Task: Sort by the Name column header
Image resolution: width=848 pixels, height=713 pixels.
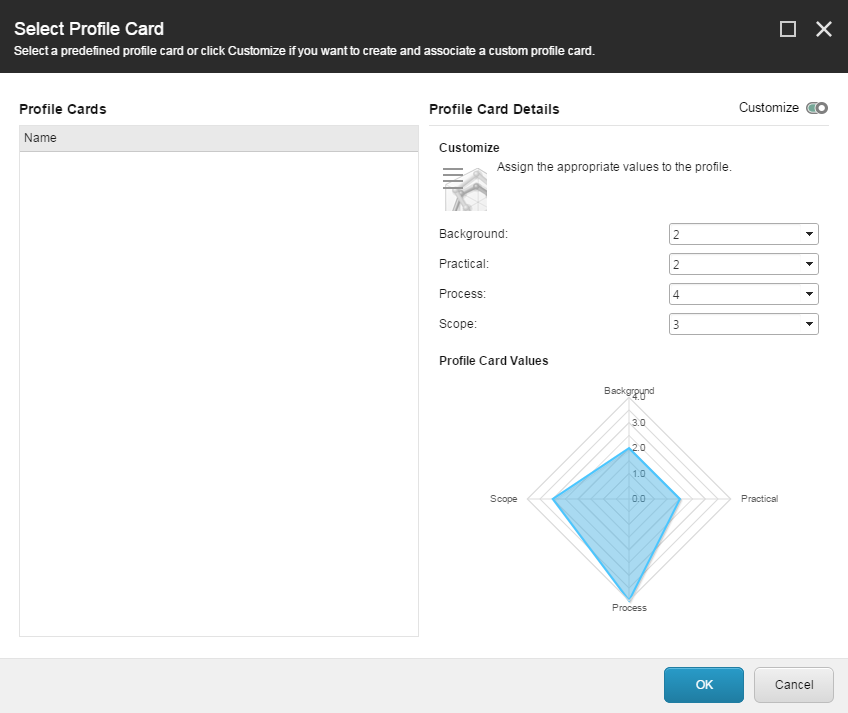Action: tap(218, 138)
